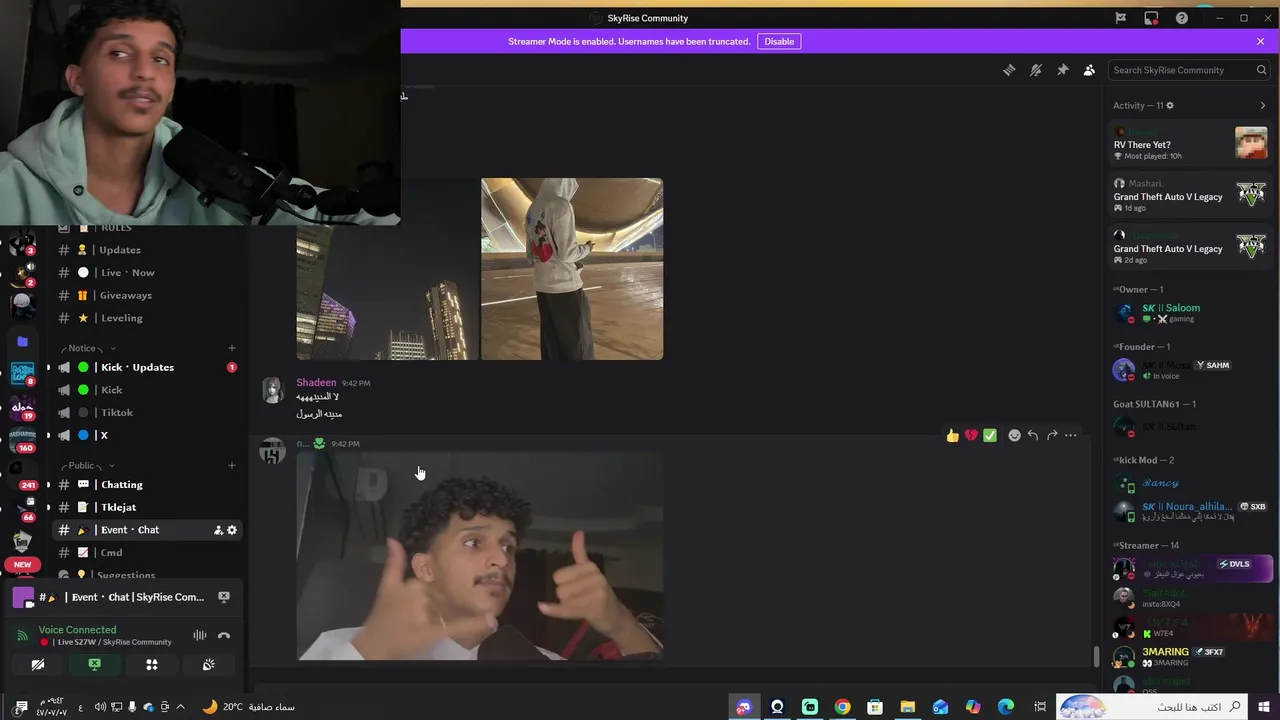Open the Live · Now channel
The image size is (1280, 720).
click(146, 272)
